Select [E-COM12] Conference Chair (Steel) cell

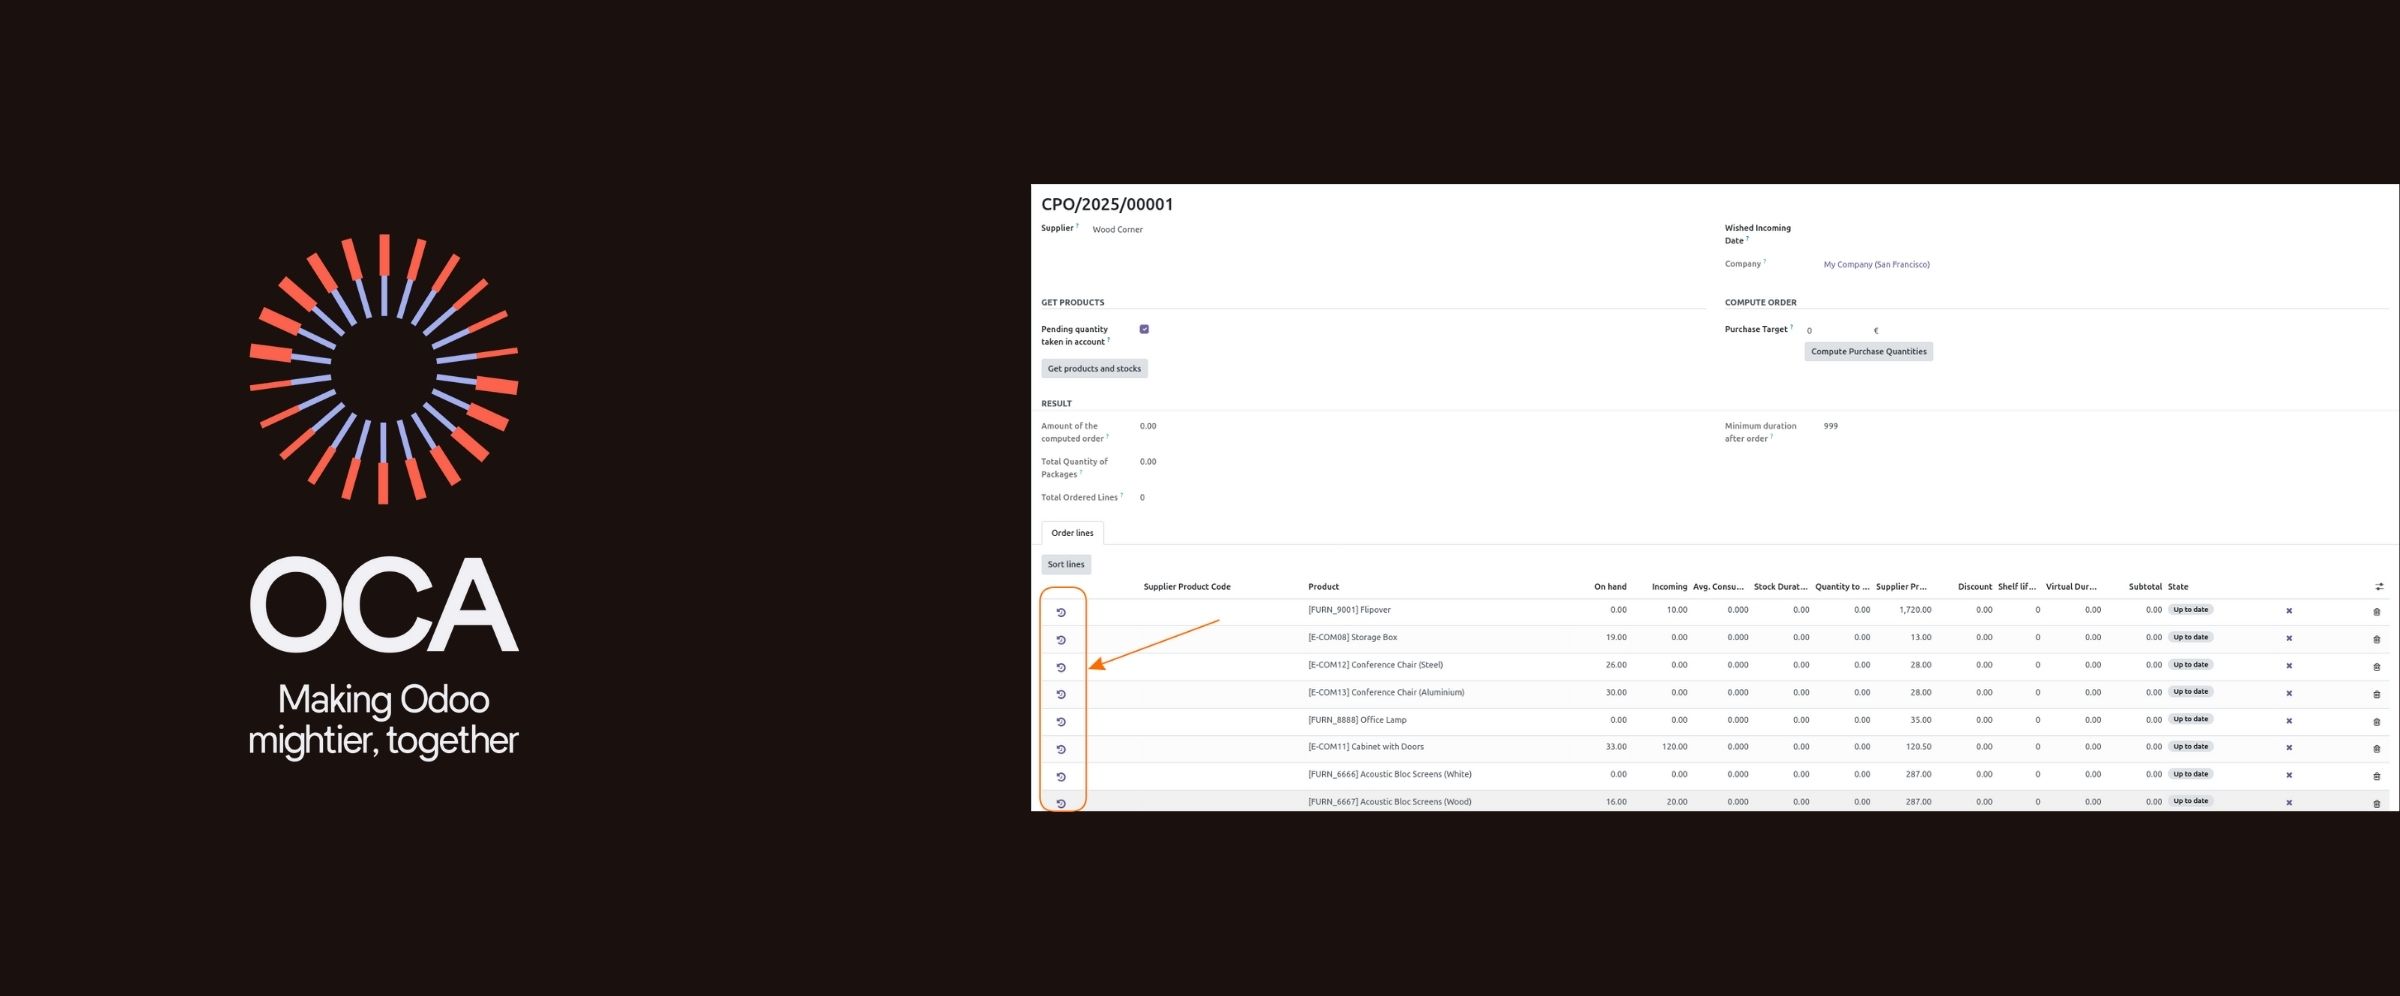click(x=1375, y=665)
